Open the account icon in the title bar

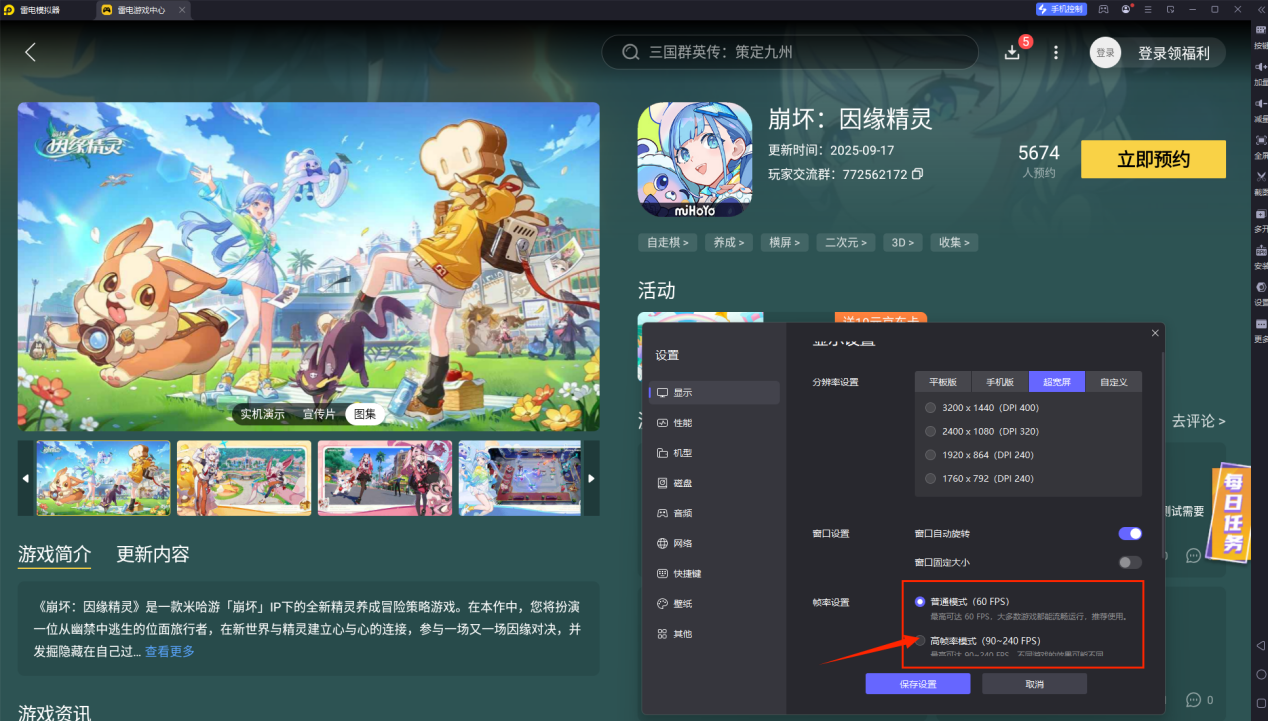1127,9
